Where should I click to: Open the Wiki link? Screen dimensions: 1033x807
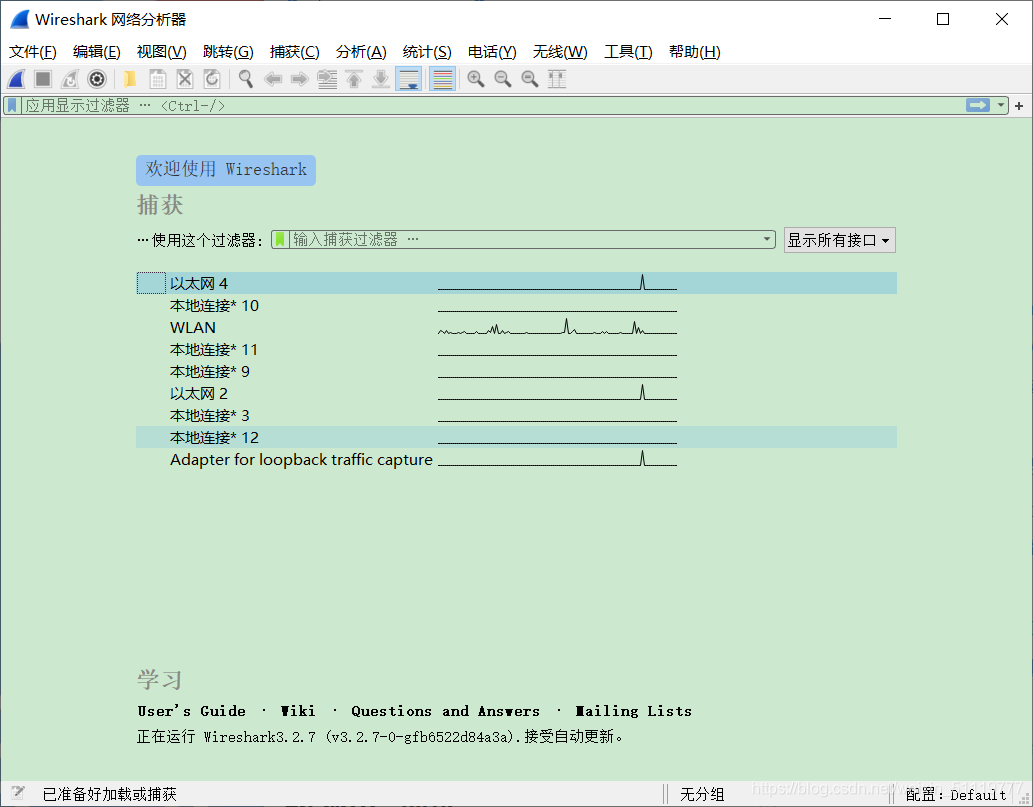click(x=298, y=711)
